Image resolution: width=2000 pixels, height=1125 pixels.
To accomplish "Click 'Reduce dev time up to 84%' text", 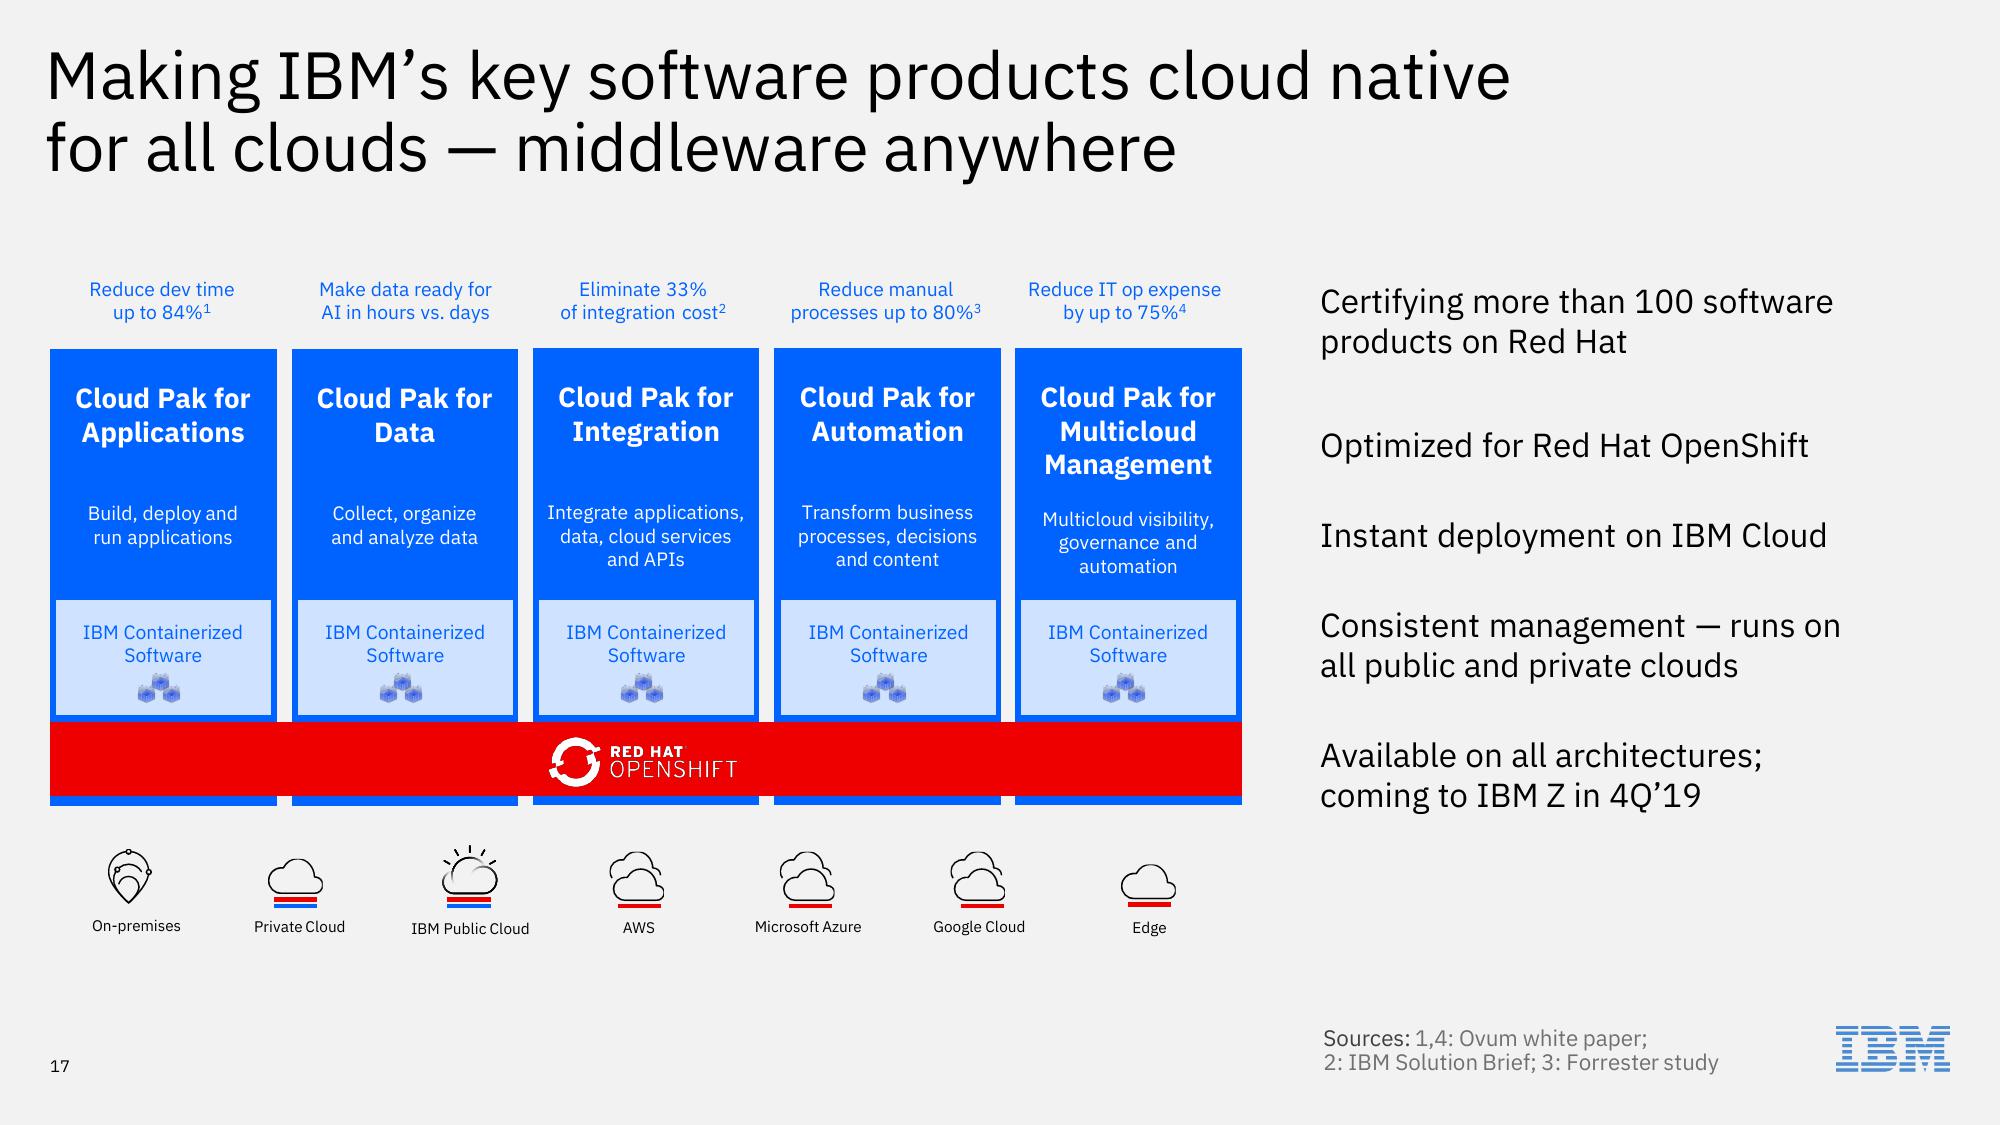I will click(162, 301).
